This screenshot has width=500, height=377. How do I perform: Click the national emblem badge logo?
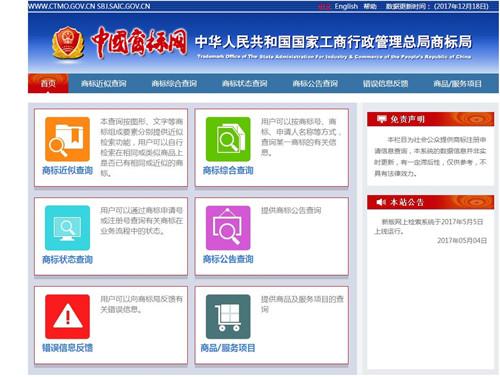point(68,44)
